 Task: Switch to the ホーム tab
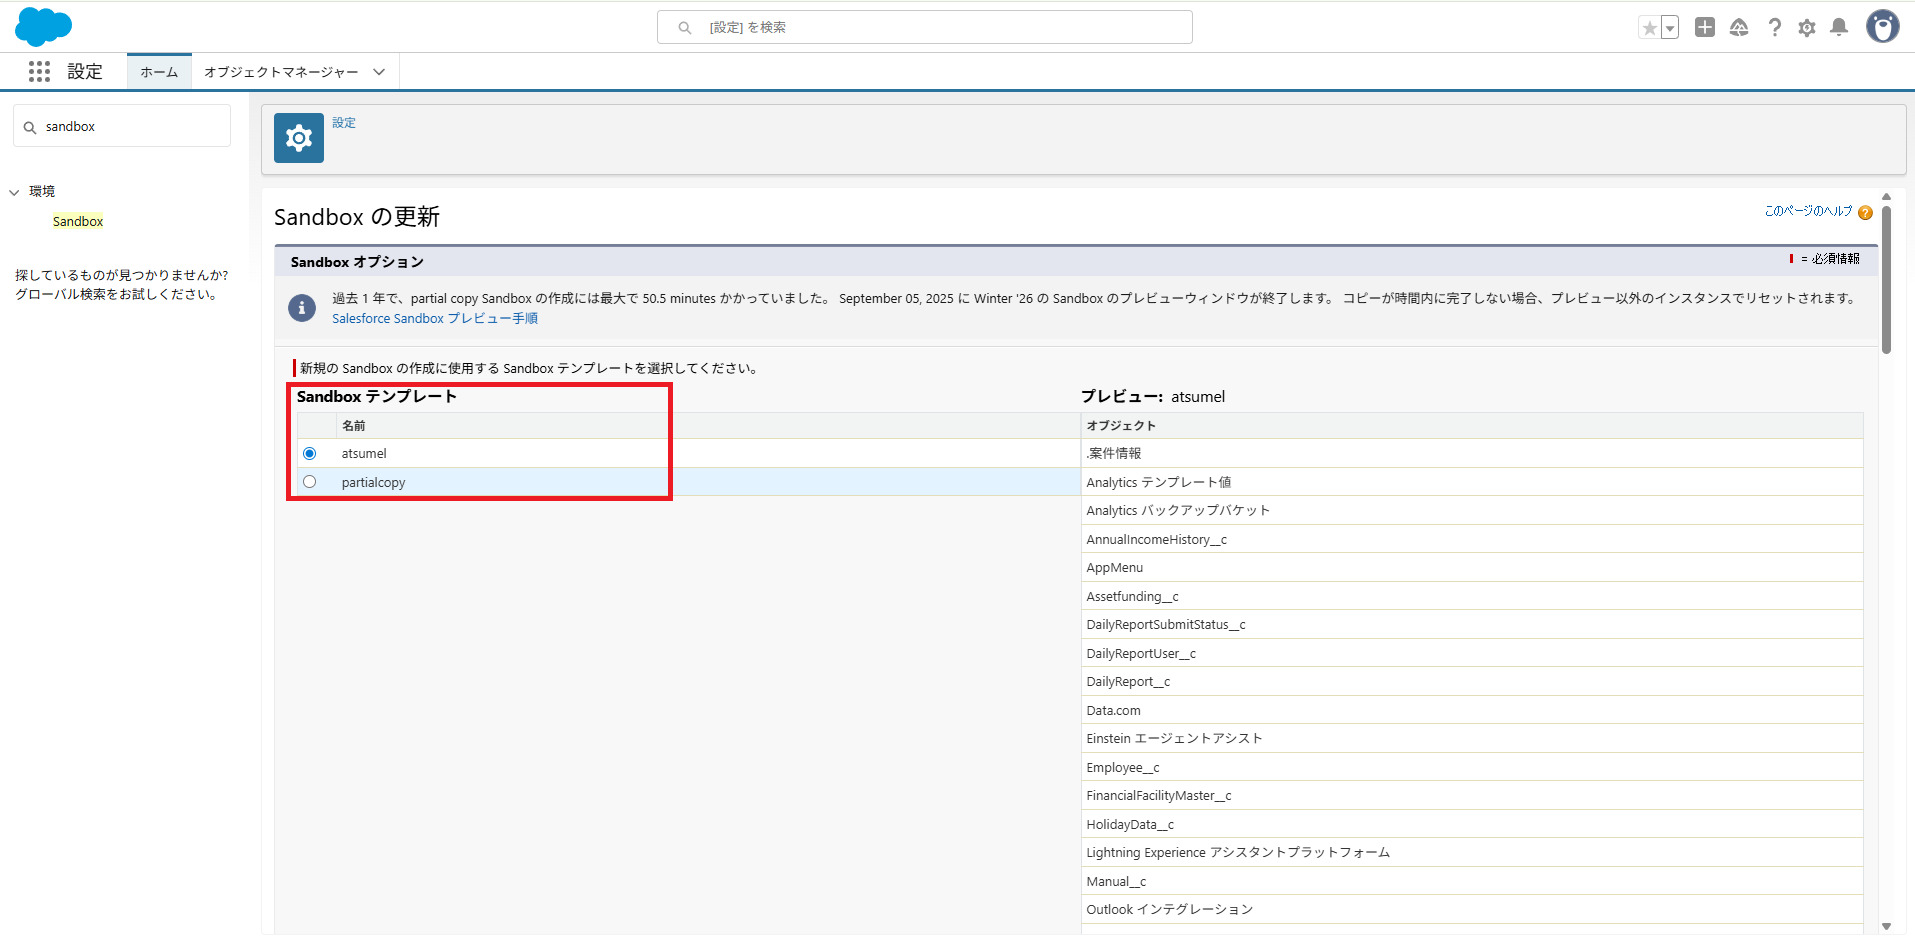click(159, 72)
